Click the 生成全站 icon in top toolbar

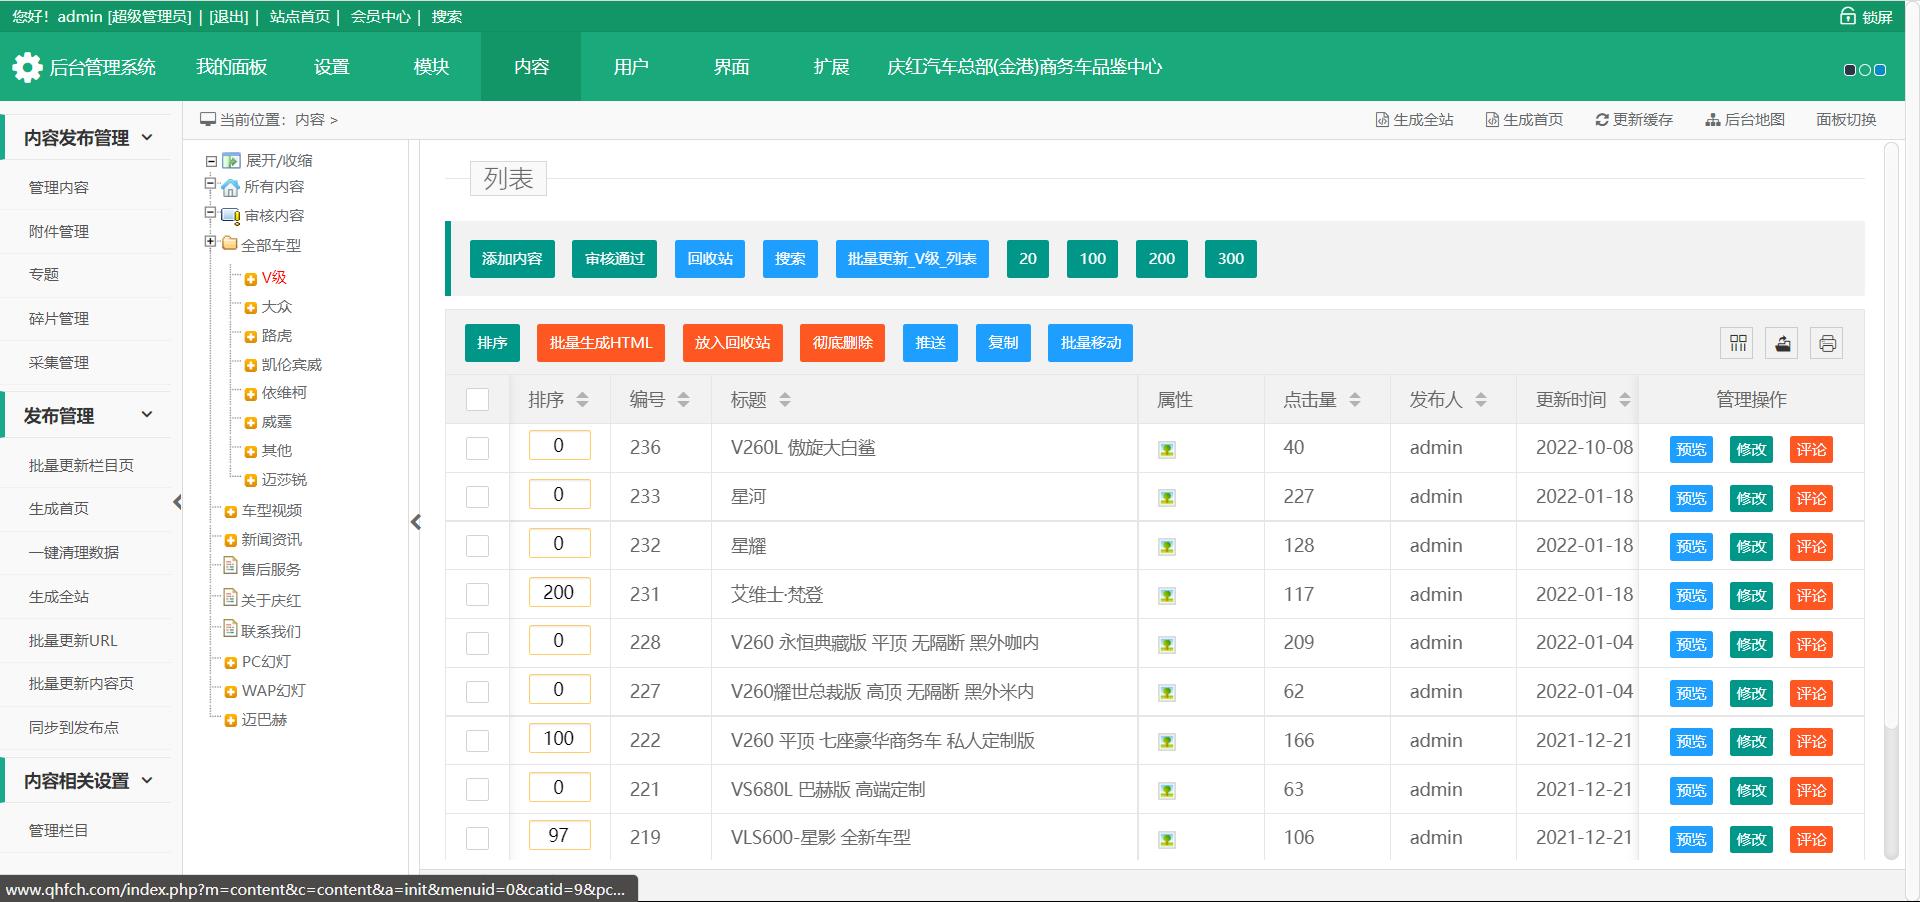[x=1382, y=120]
